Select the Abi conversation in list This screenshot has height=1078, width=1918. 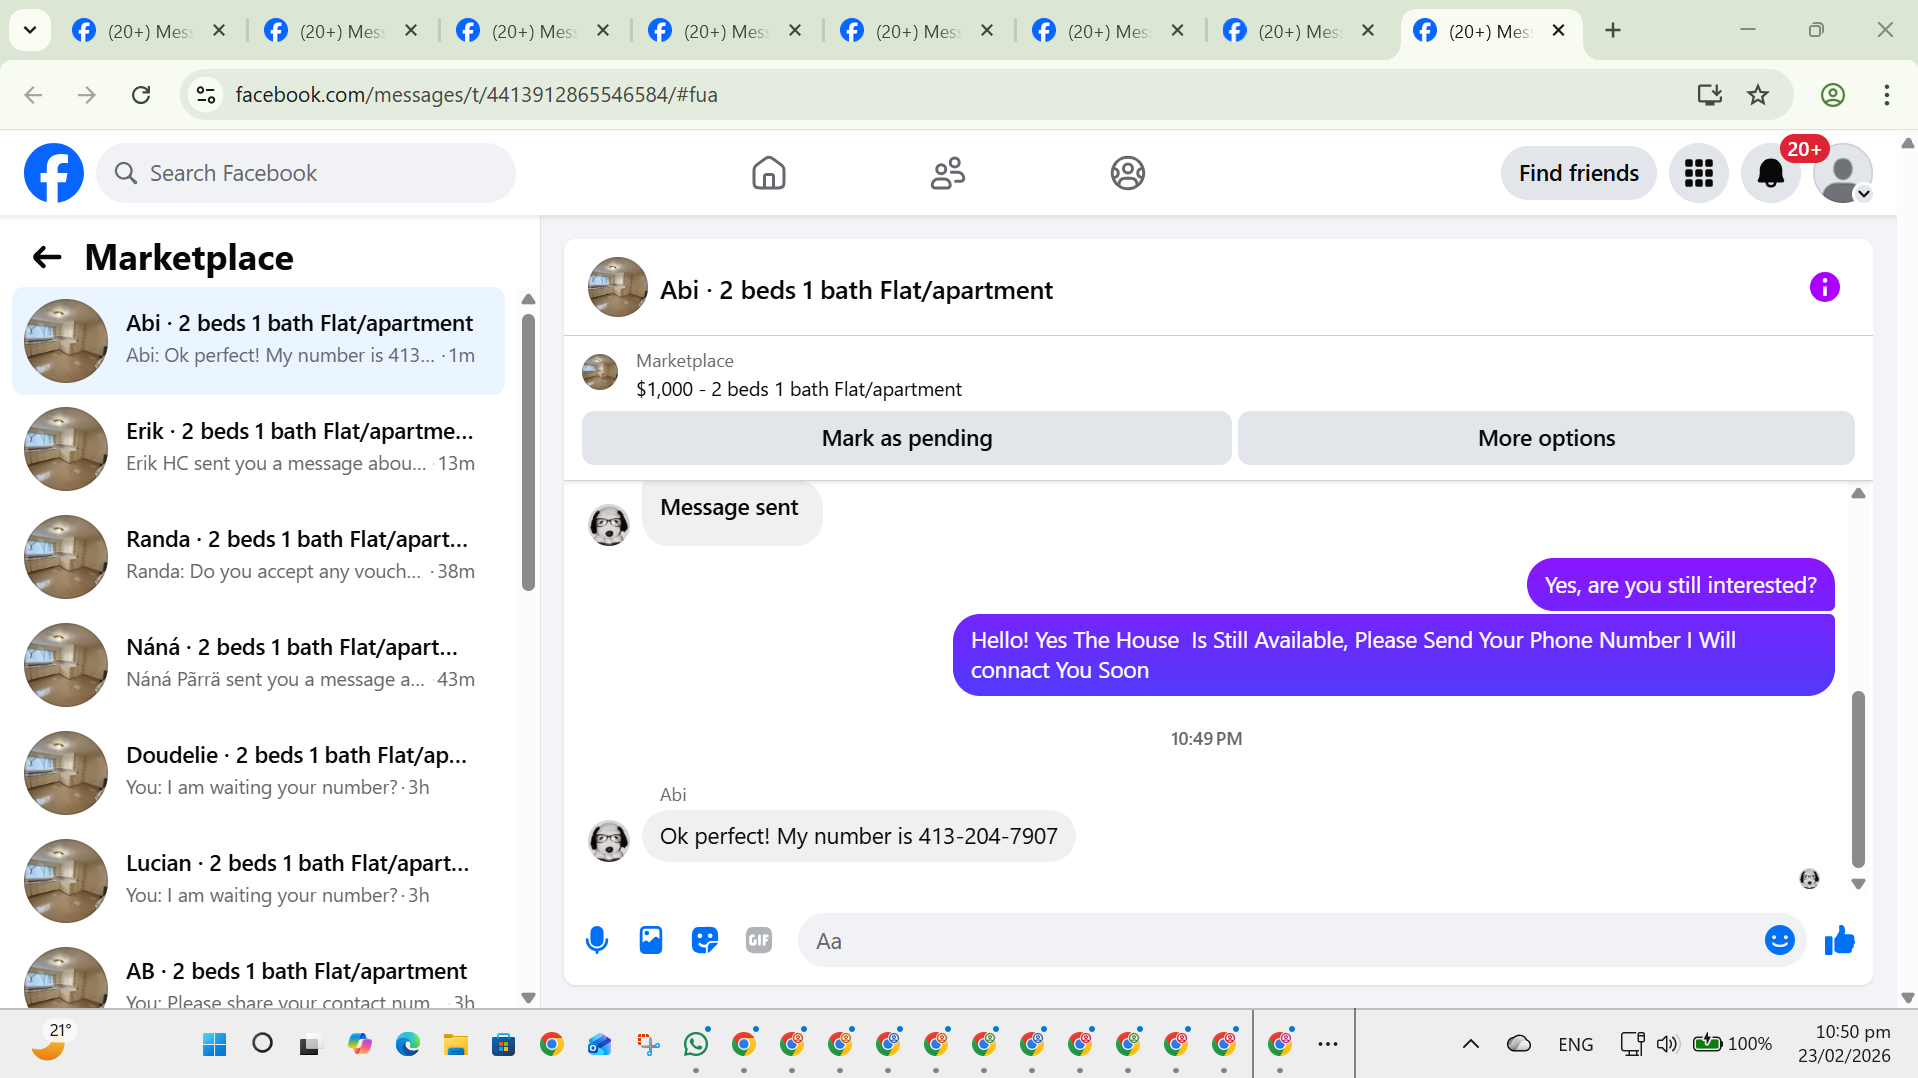click(x=258, y=340)
